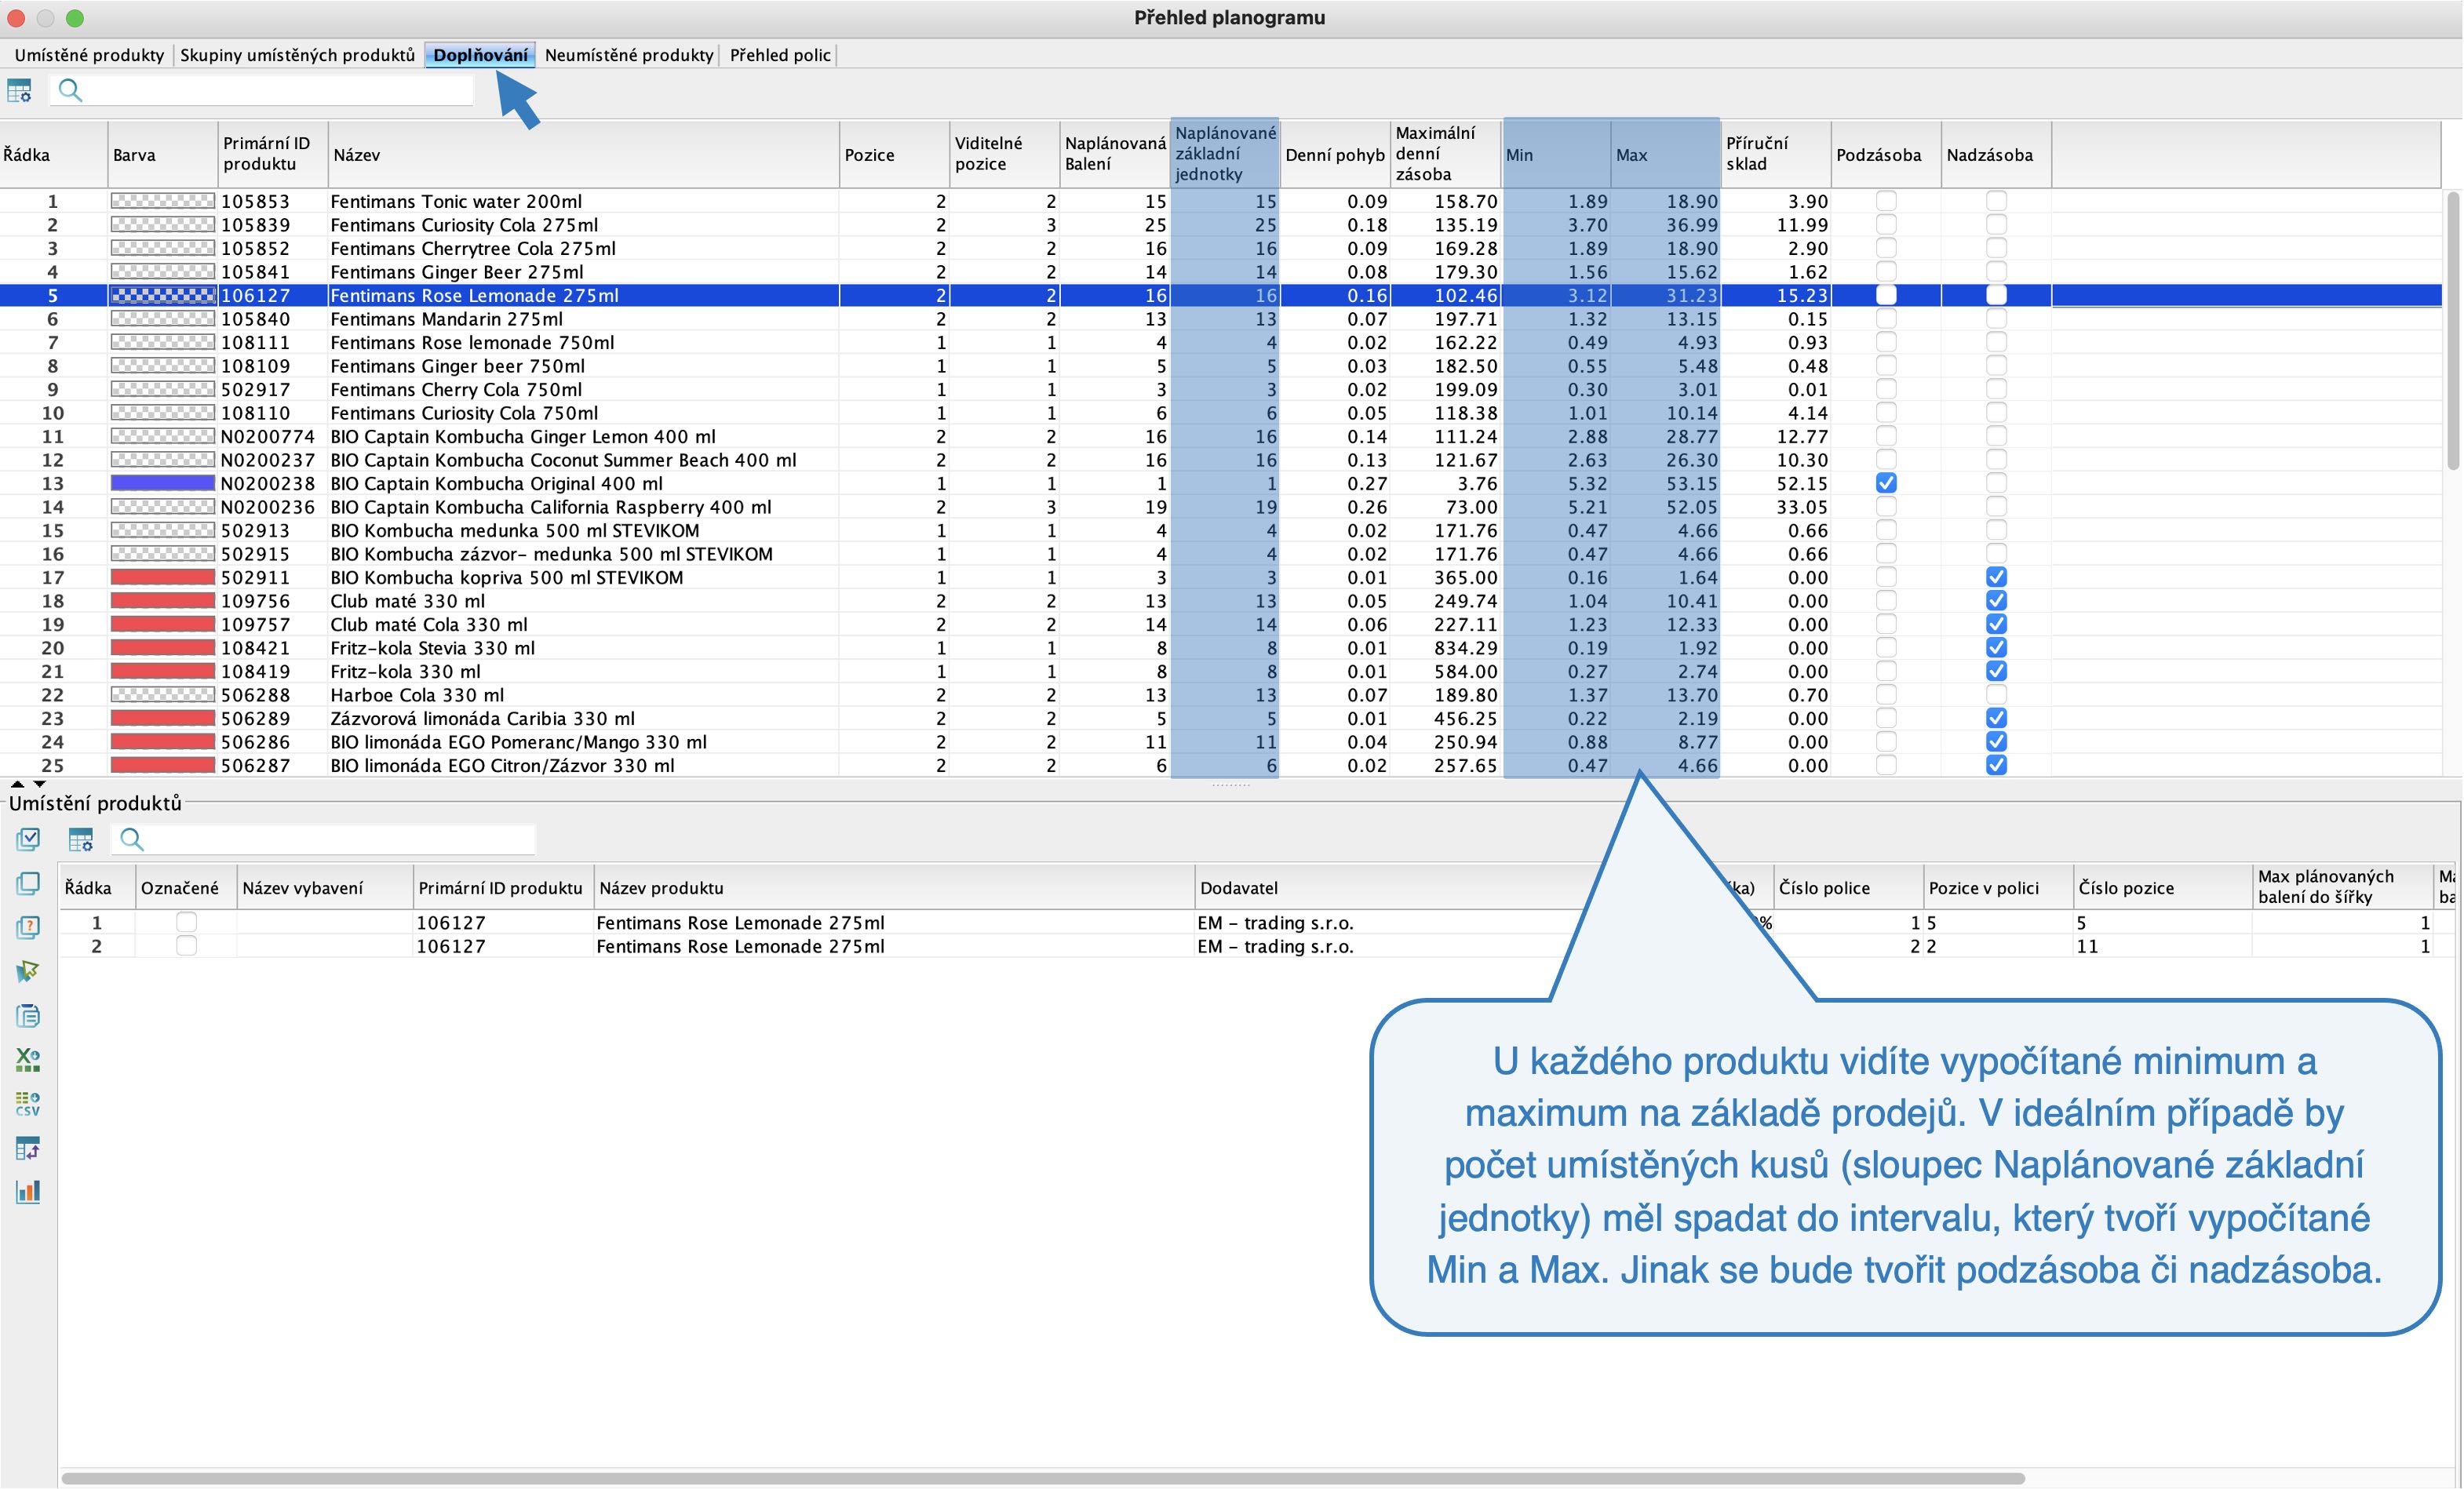Sort by Číslo police column header
Image resolution: width=2464 pixels, height=1489 pixels.
(x=1848, y=888)
